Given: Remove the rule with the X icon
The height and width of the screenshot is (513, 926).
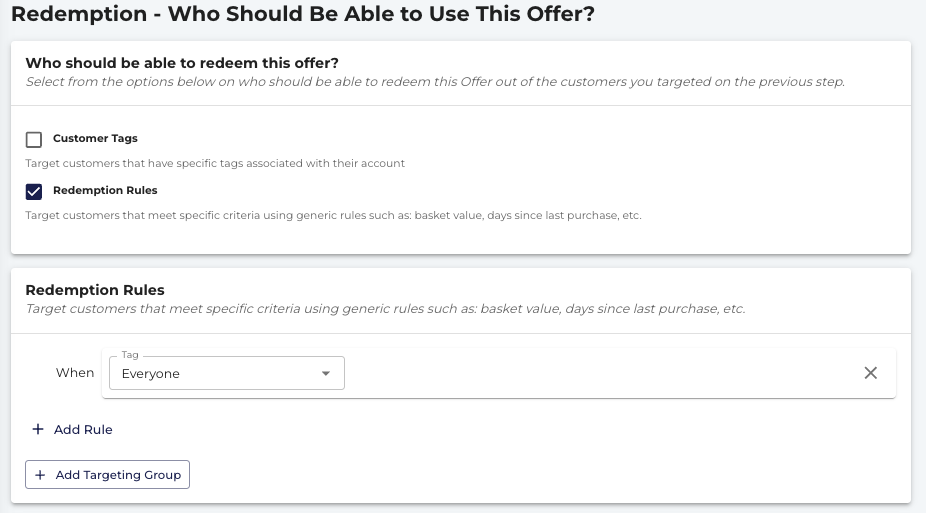Looking at the screenshot, I should [x=870, y=373].
